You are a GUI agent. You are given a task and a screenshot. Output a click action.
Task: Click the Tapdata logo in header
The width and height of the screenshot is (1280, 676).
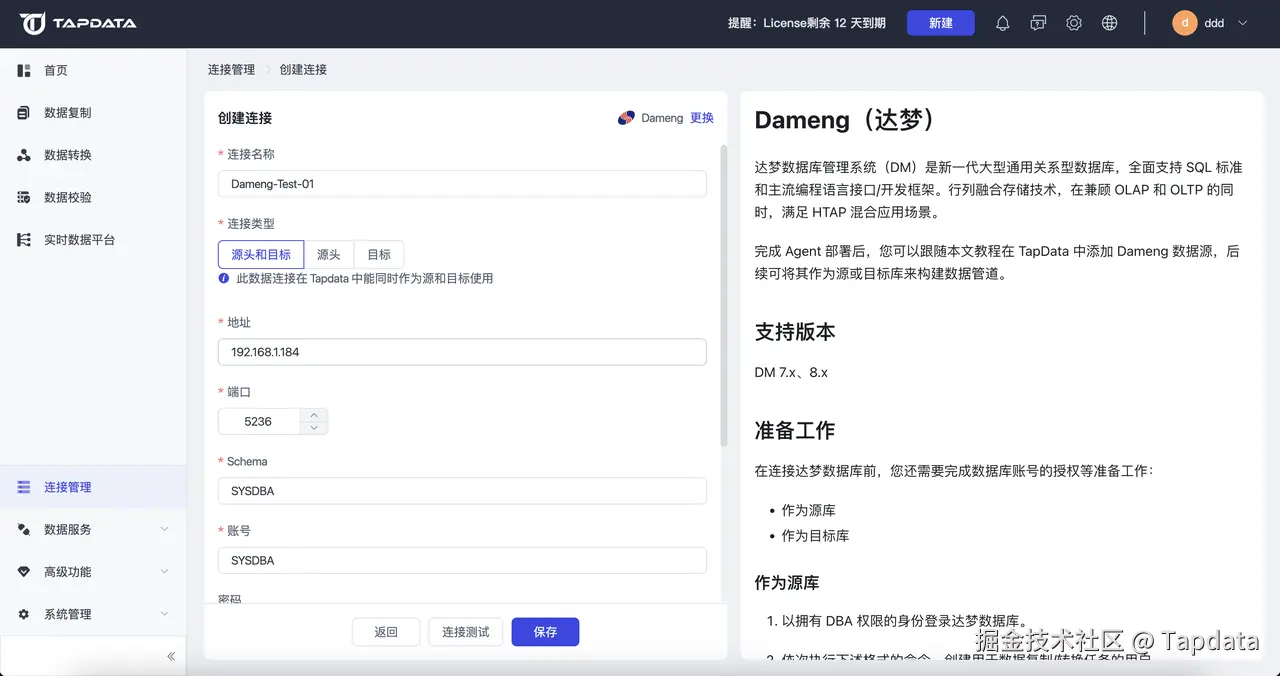[x=78, y=23]
